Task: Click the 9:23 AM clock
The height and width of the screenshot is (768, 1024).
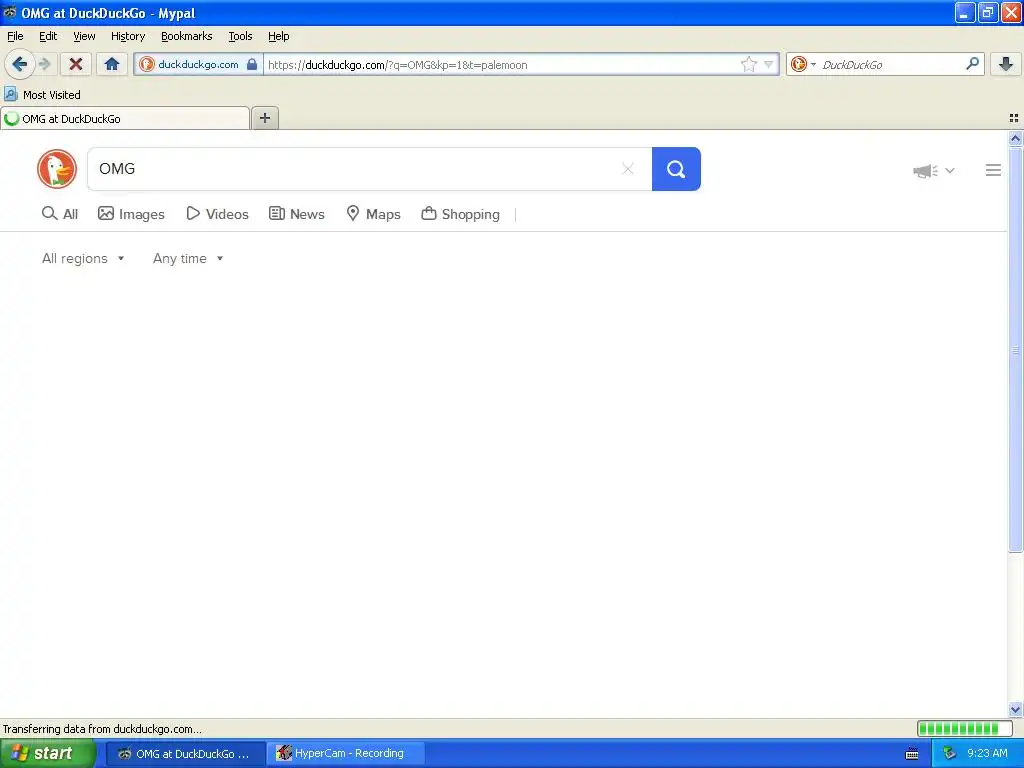Action: tap(987, 754)
